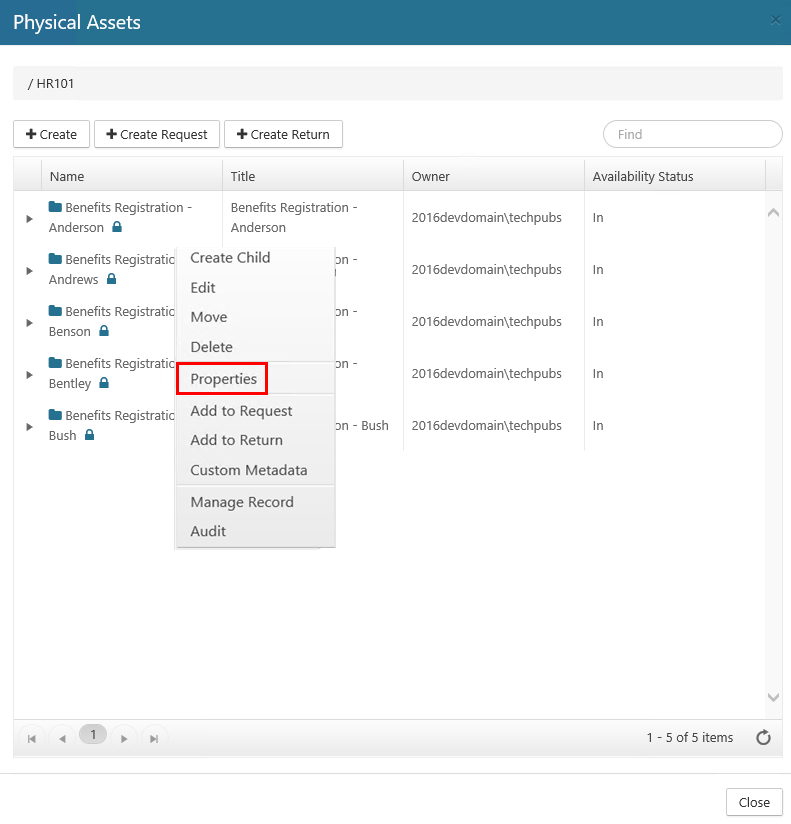Expand the Benefits Registration - Bush row
The width and height of the screenshot is (791, 824).
pyautogui.click(x=29, y=426)
